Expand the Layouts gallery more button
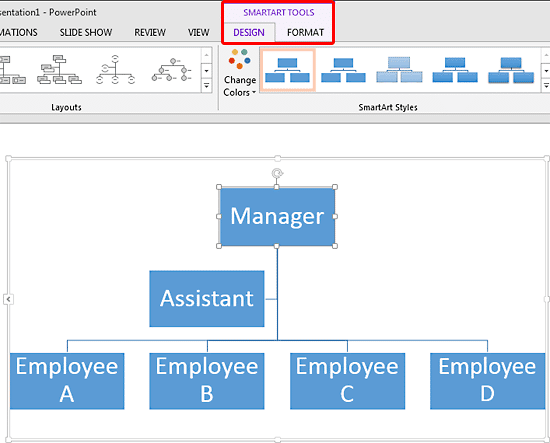Screen dimensions: 550x443 click(206, 86)
